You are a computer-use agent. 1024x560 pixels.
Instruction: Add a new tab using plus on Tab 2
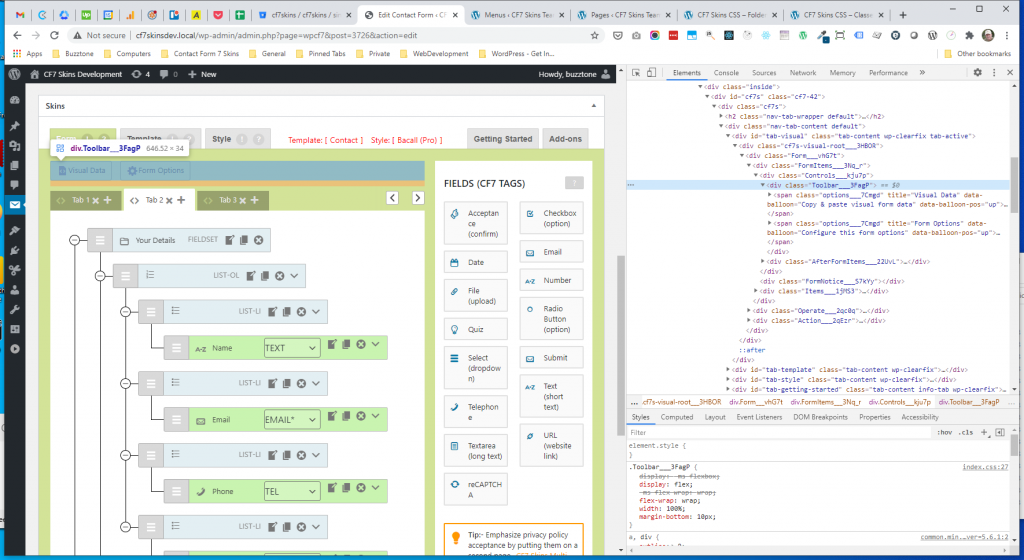(x=181, y=201)
